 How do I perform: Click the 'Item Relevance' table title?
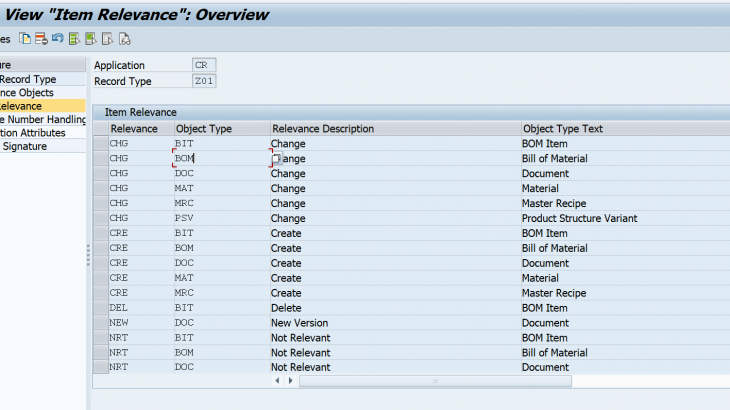140,112
